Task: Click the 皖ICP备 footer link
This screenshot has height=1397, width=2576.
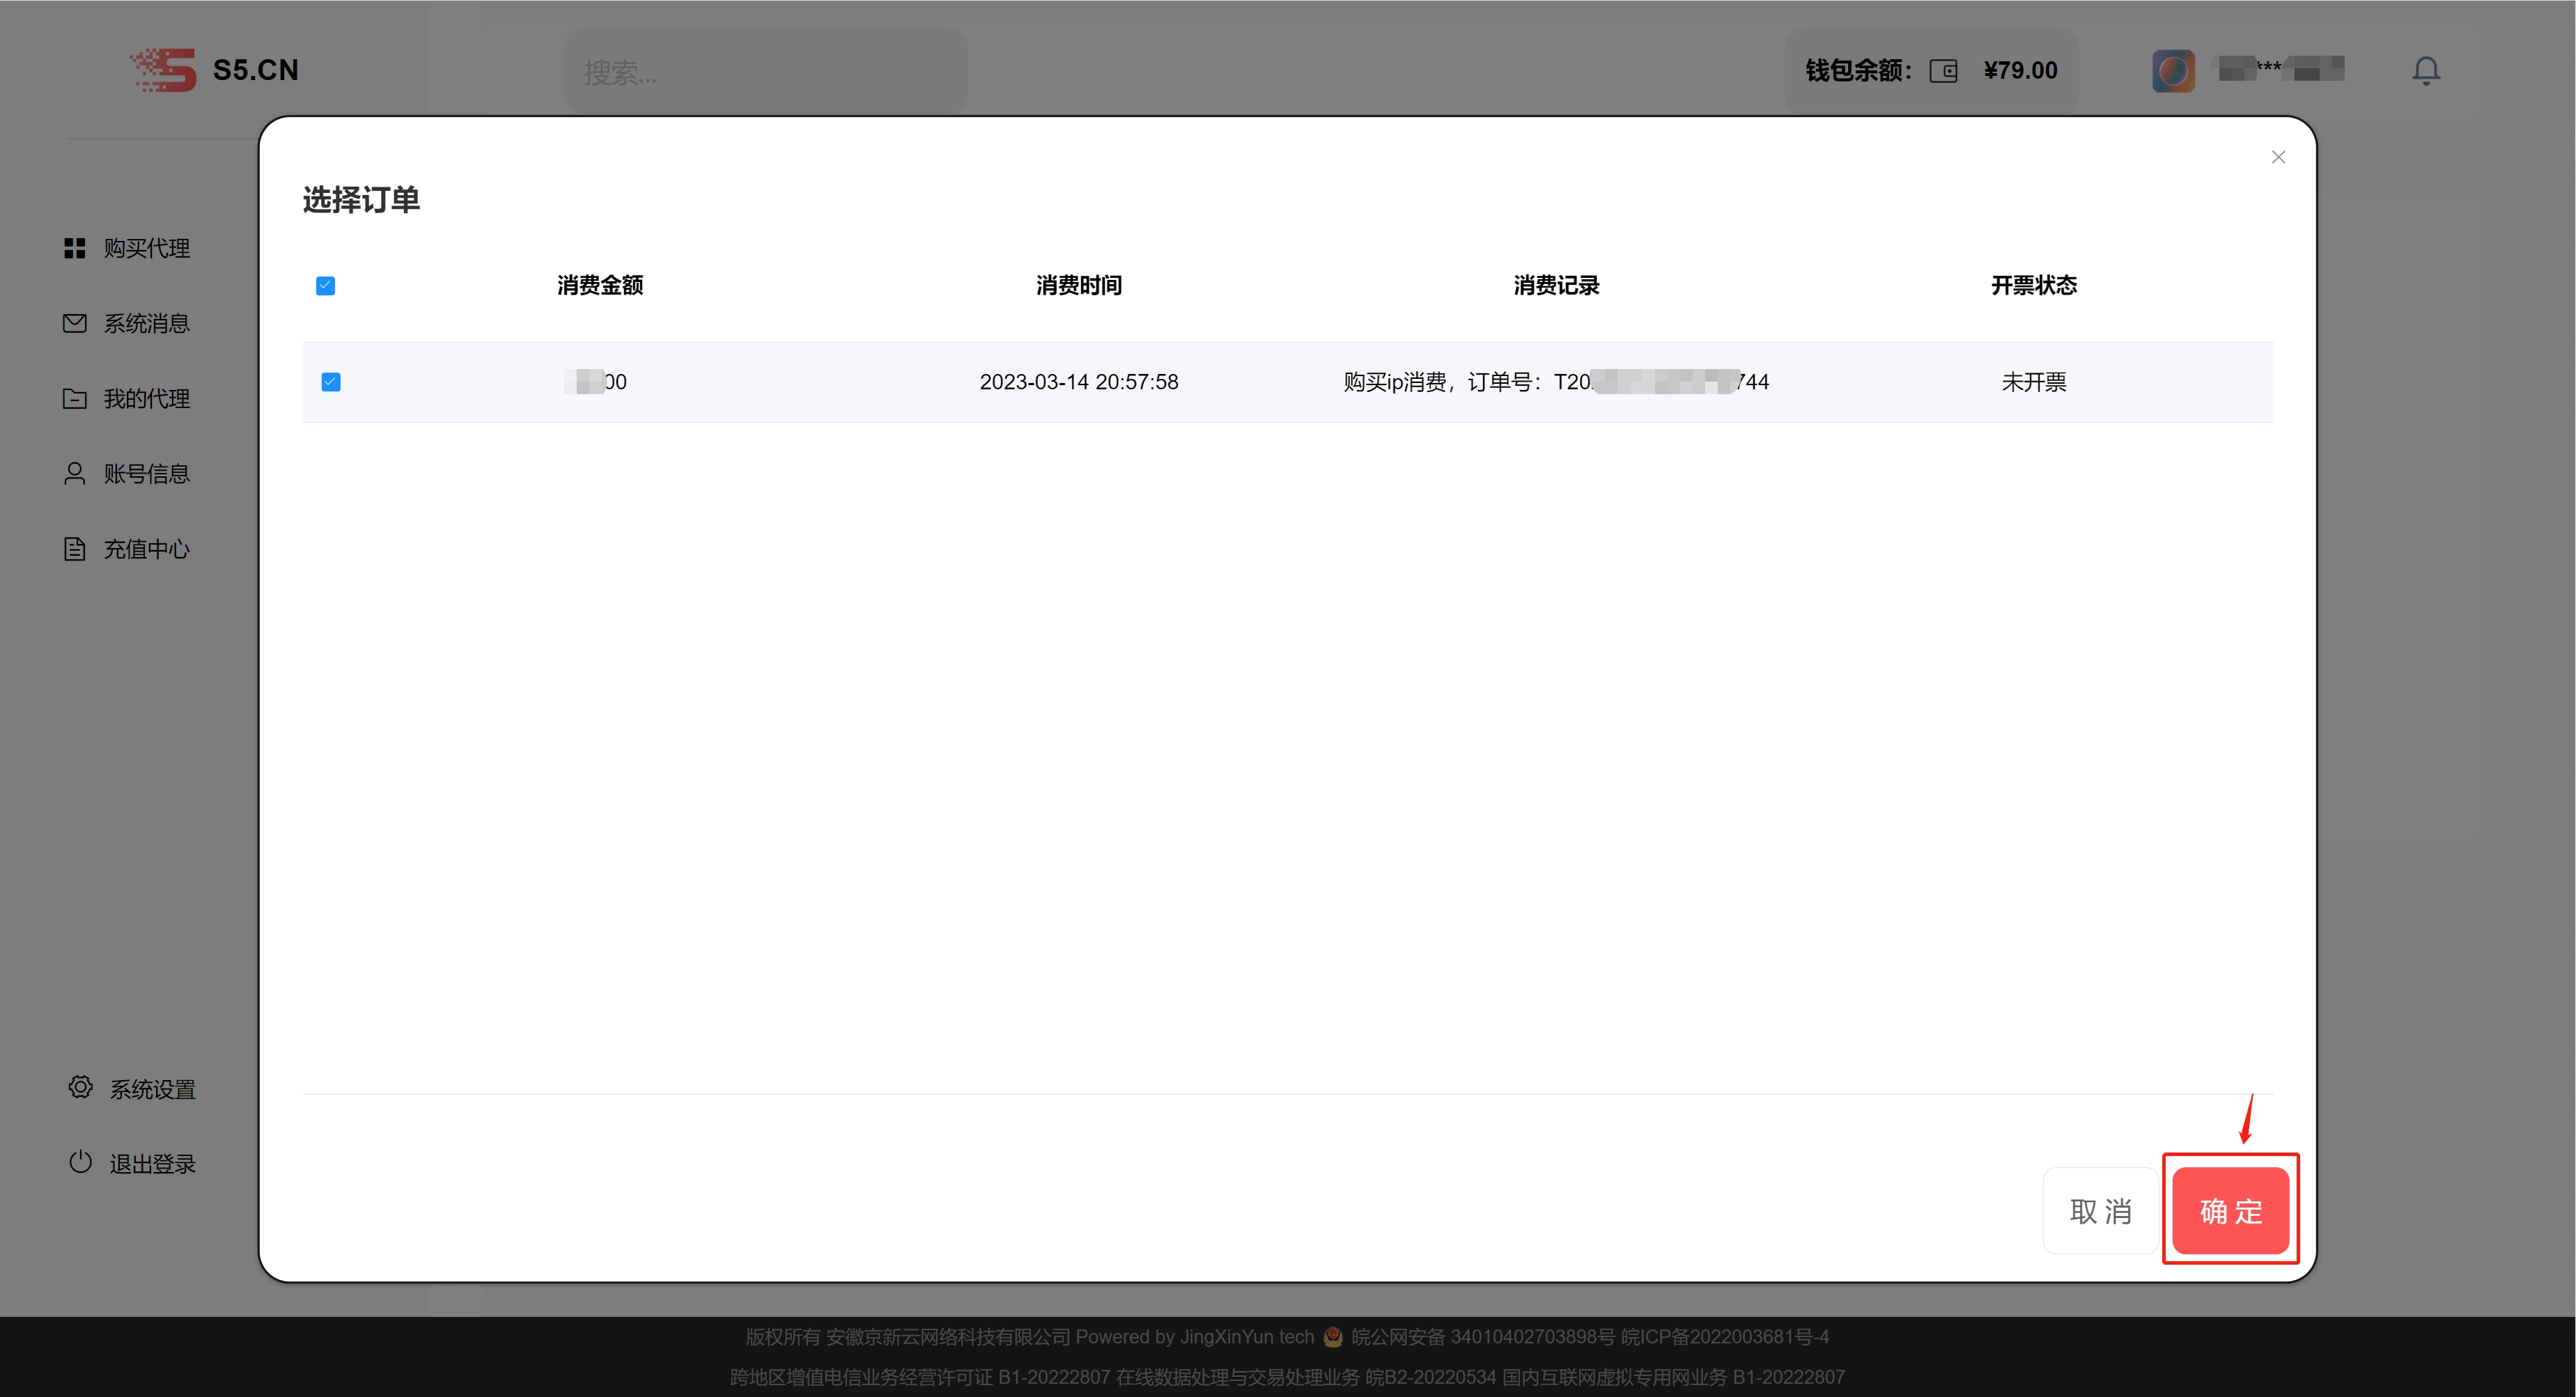Action: [1724, 1337]
